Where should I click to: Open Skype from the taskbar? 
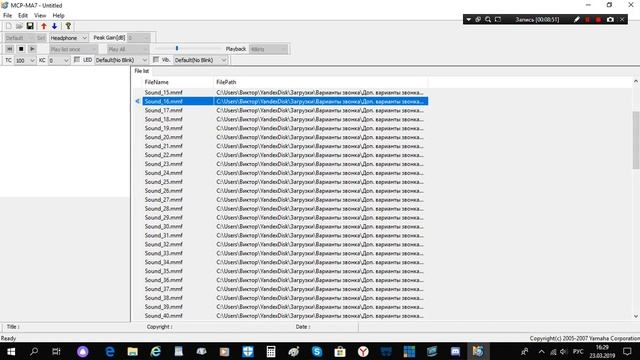pos(317,351)
